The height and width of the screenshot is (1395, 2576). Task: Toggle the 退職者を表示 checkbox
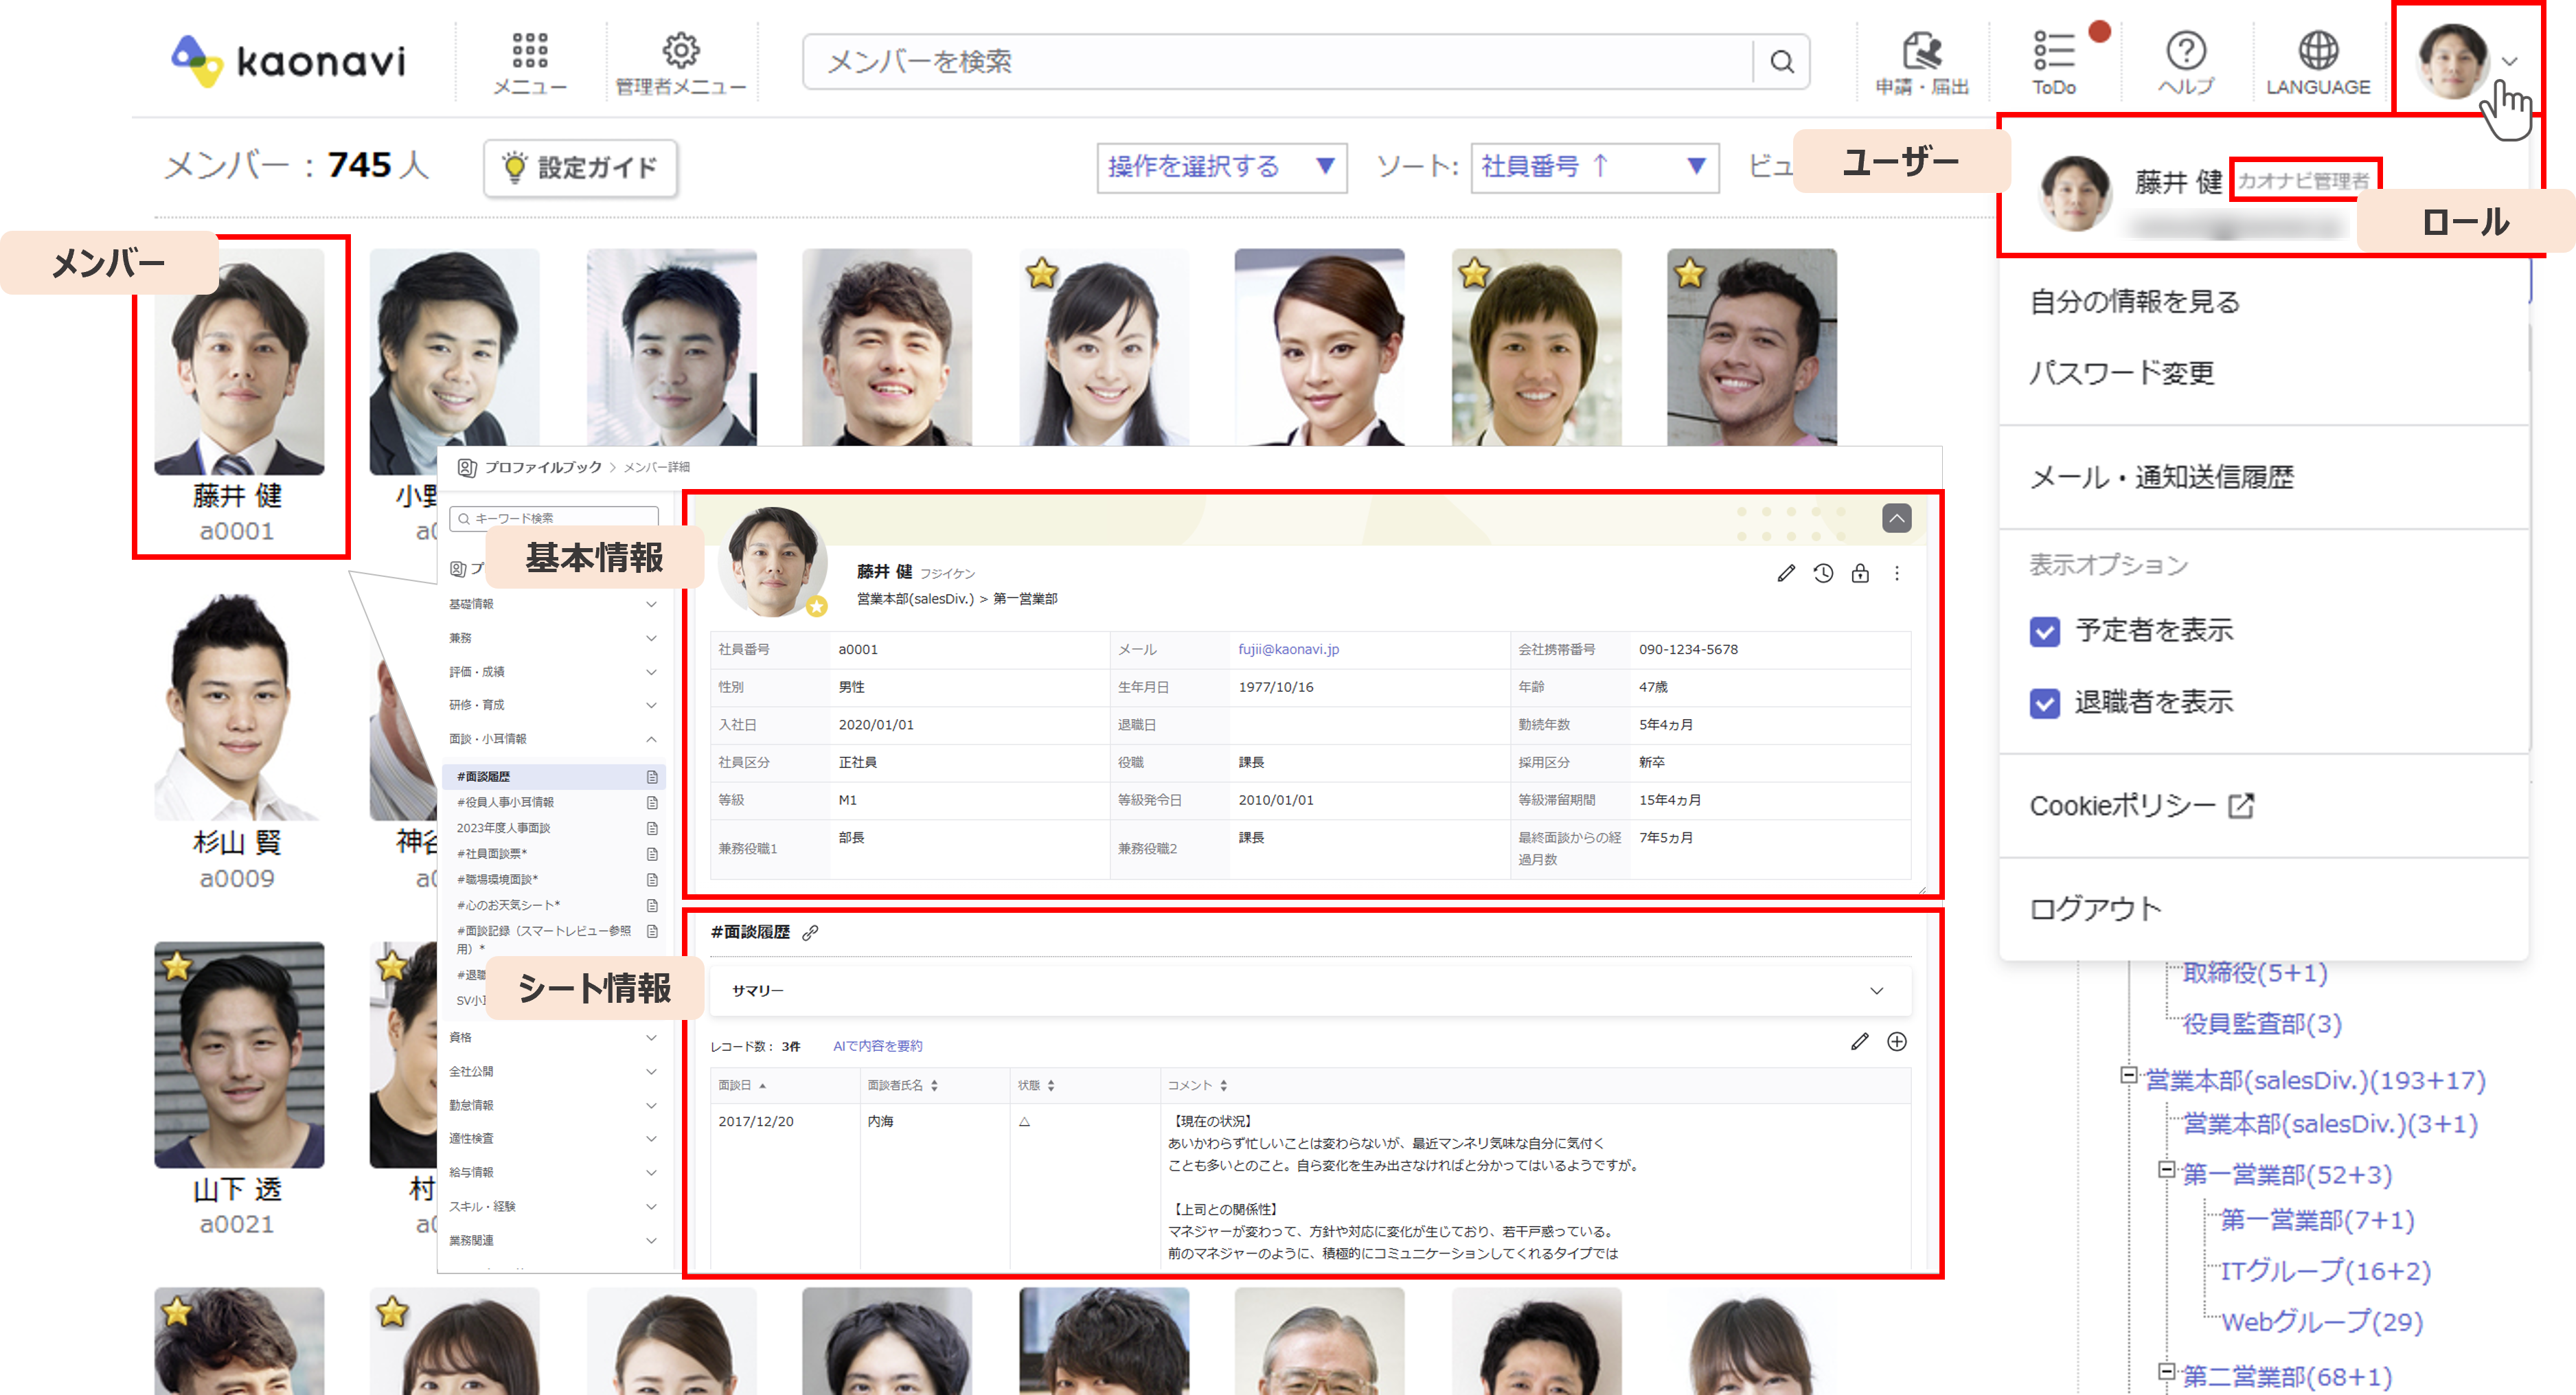(2045, 704)
